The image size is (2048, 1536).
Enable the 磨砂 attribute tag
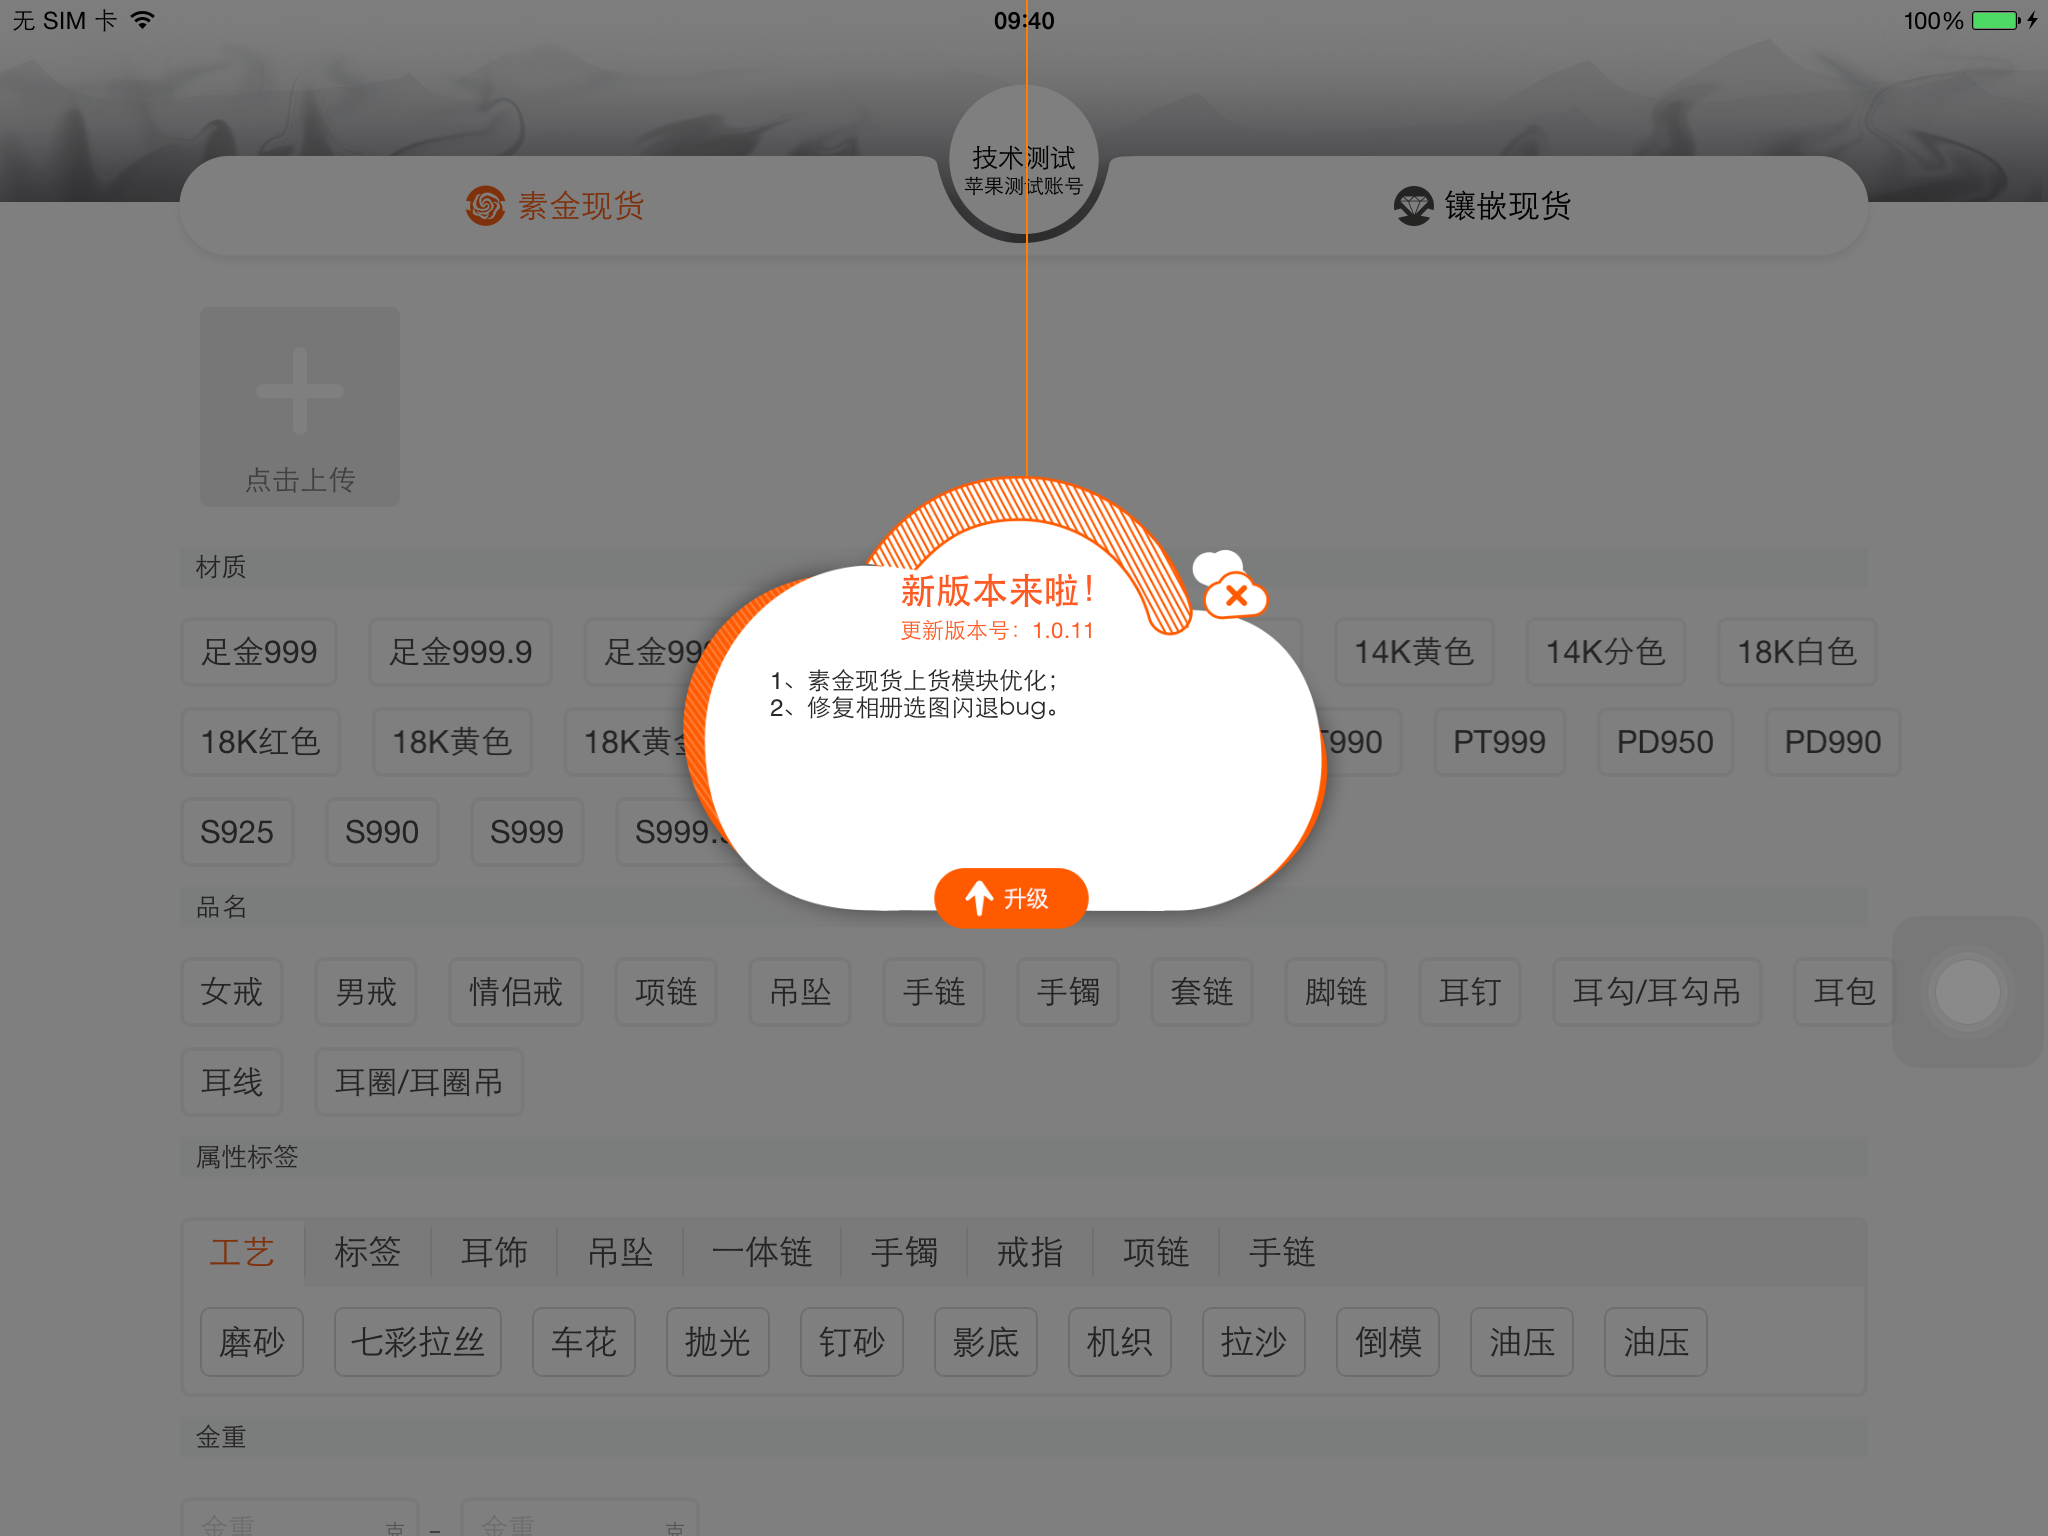251,1342
